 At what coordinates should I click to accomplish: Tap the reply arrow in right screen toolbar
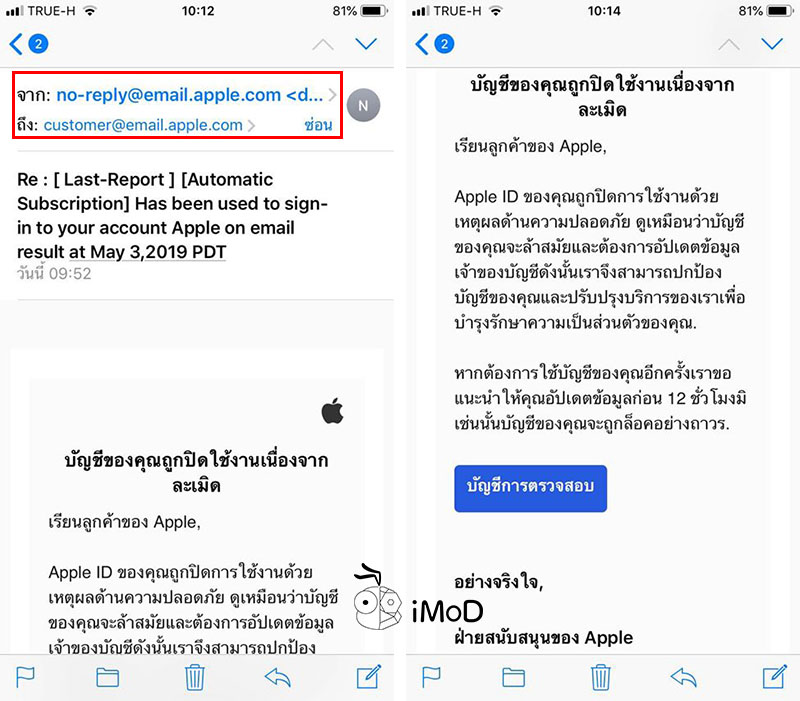(x=683, y=678)
